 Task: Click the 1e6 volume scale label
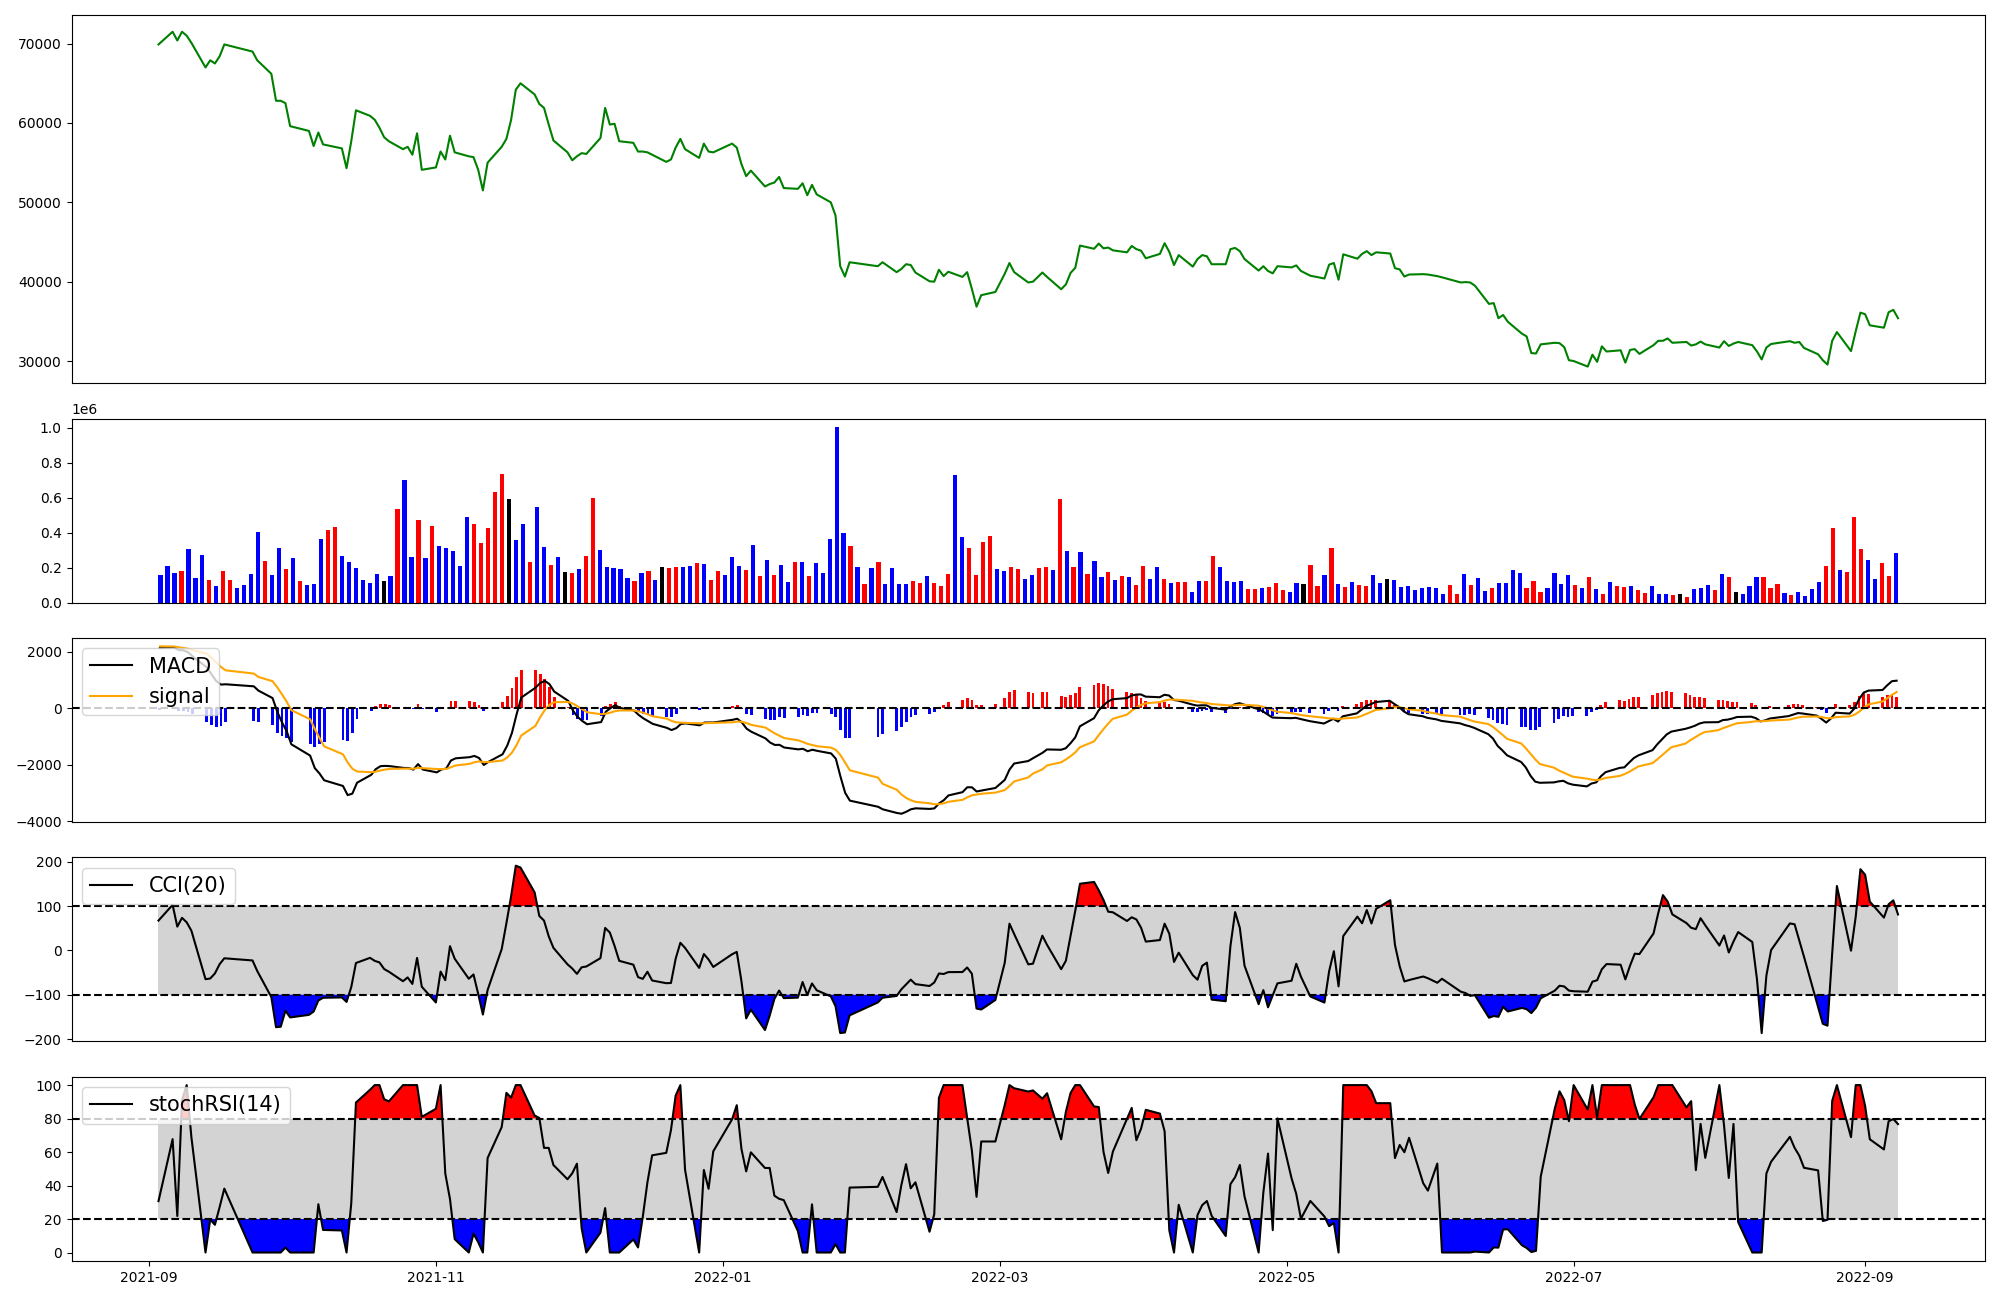(x=84, y=410)
